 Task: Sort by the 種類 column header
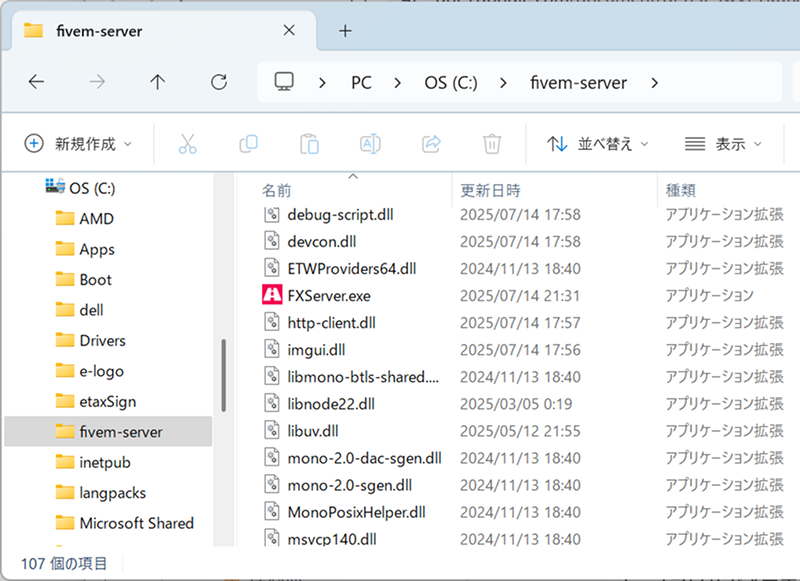click(x=729, y=190)
